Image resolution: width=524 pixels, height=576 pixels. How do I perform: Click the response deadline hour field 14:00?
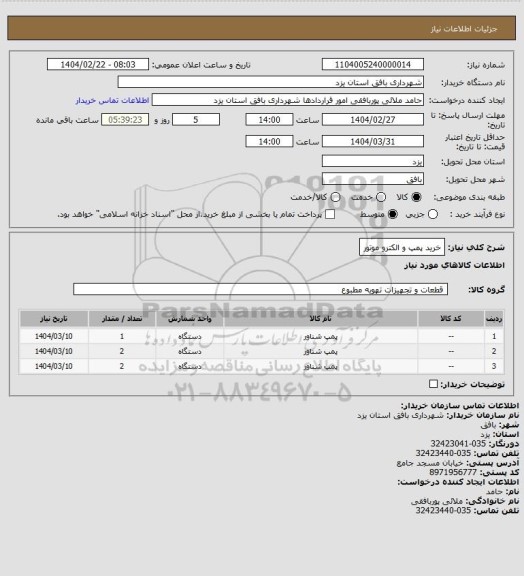coord(269,120)
